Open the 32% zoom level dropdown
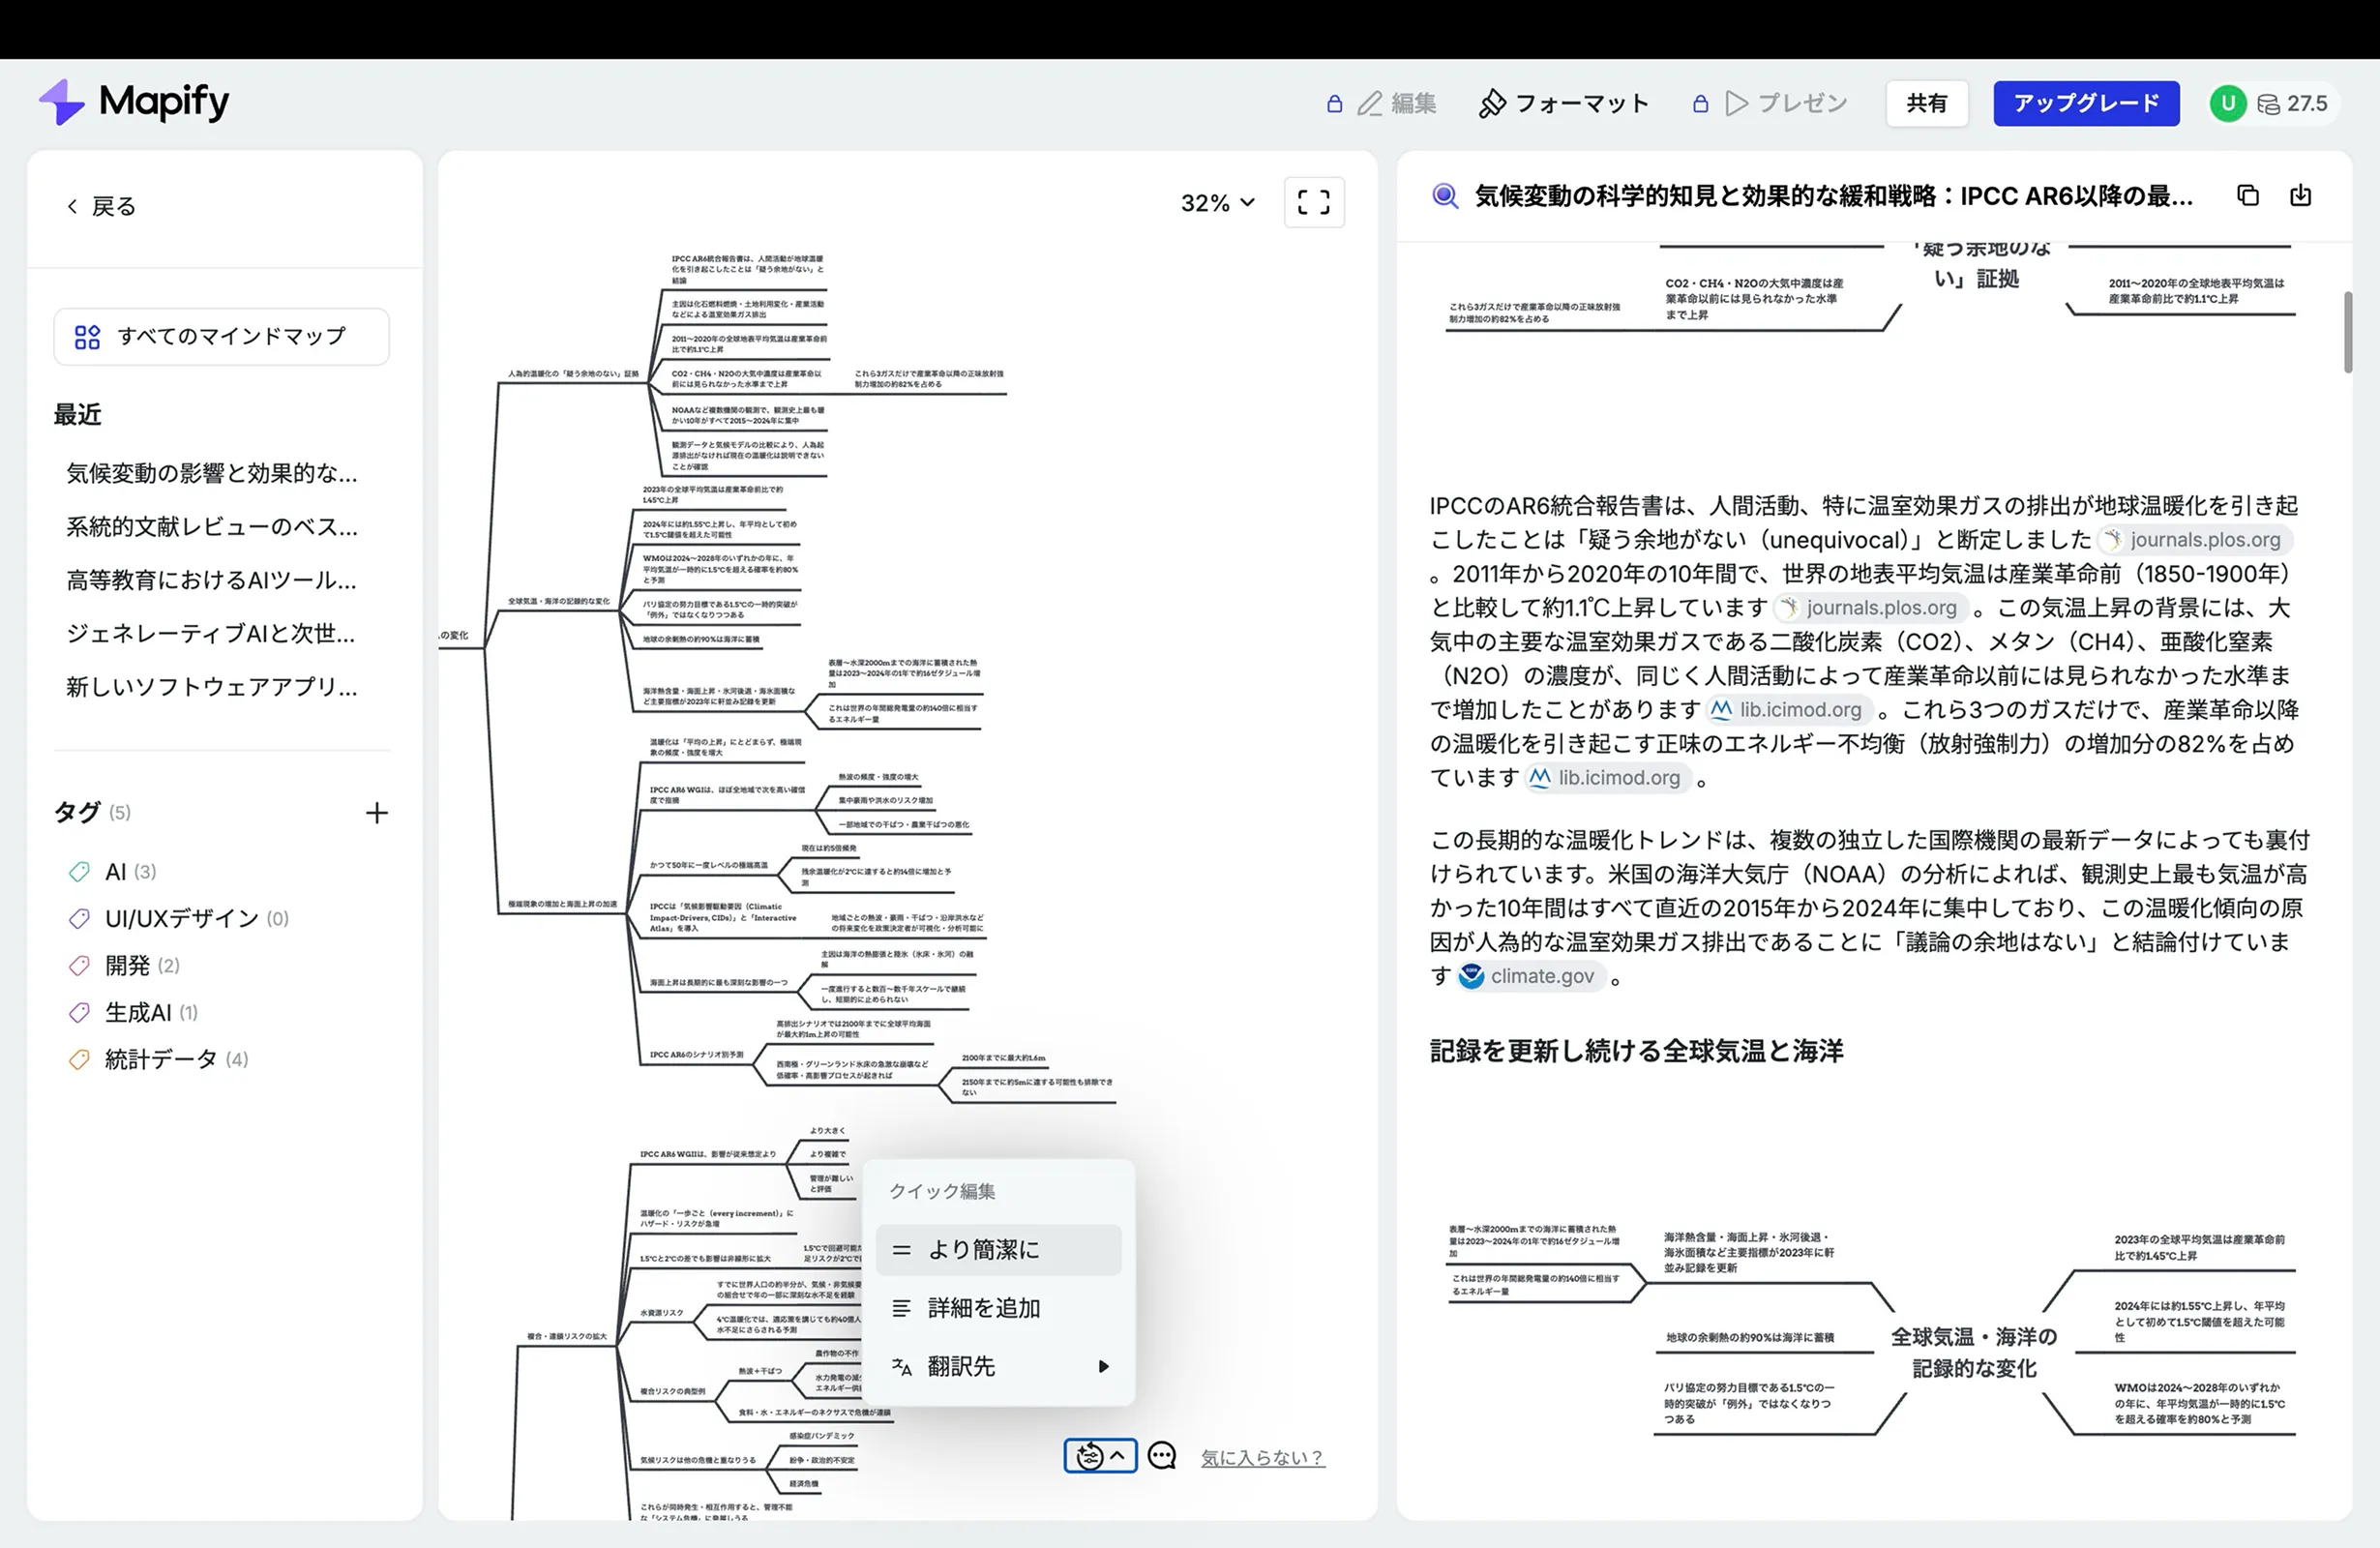The width and height of the screenshot is (2380, 1548). coord(1216,202)
